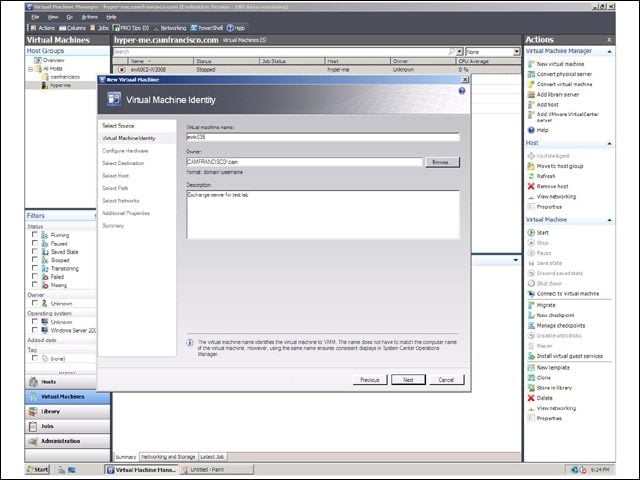The height and width of the screenshot is (480, 640).
Task: Open the Library navigation view
Action: point(67,411)
